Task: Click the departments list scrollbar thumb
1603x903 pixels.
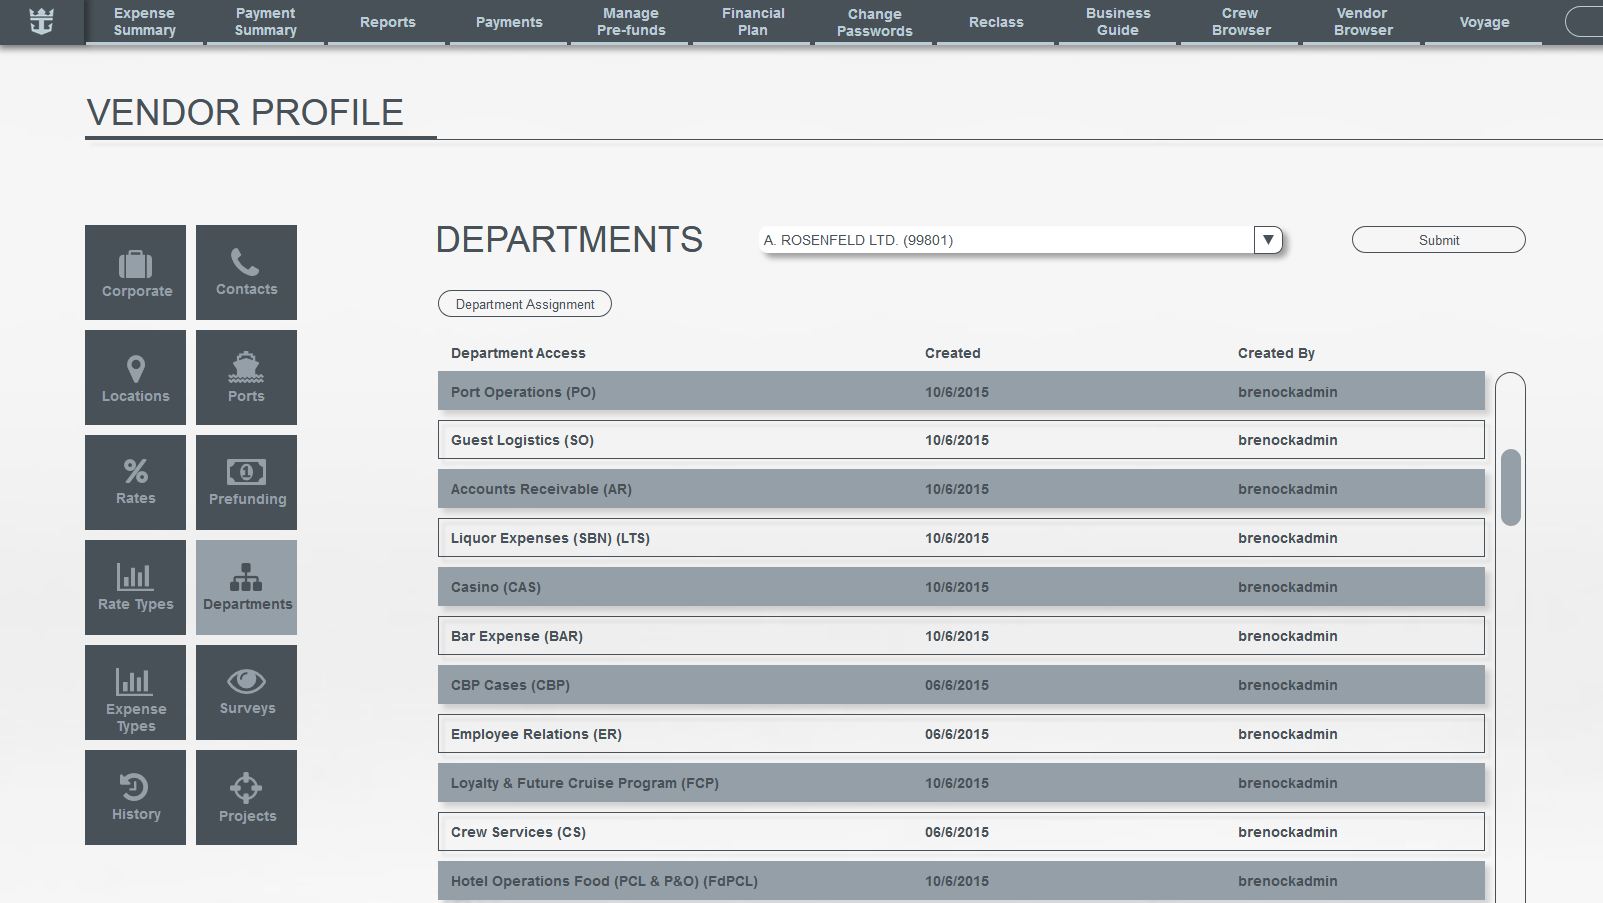Action: pyautogui.click(x=1510, y=487)
